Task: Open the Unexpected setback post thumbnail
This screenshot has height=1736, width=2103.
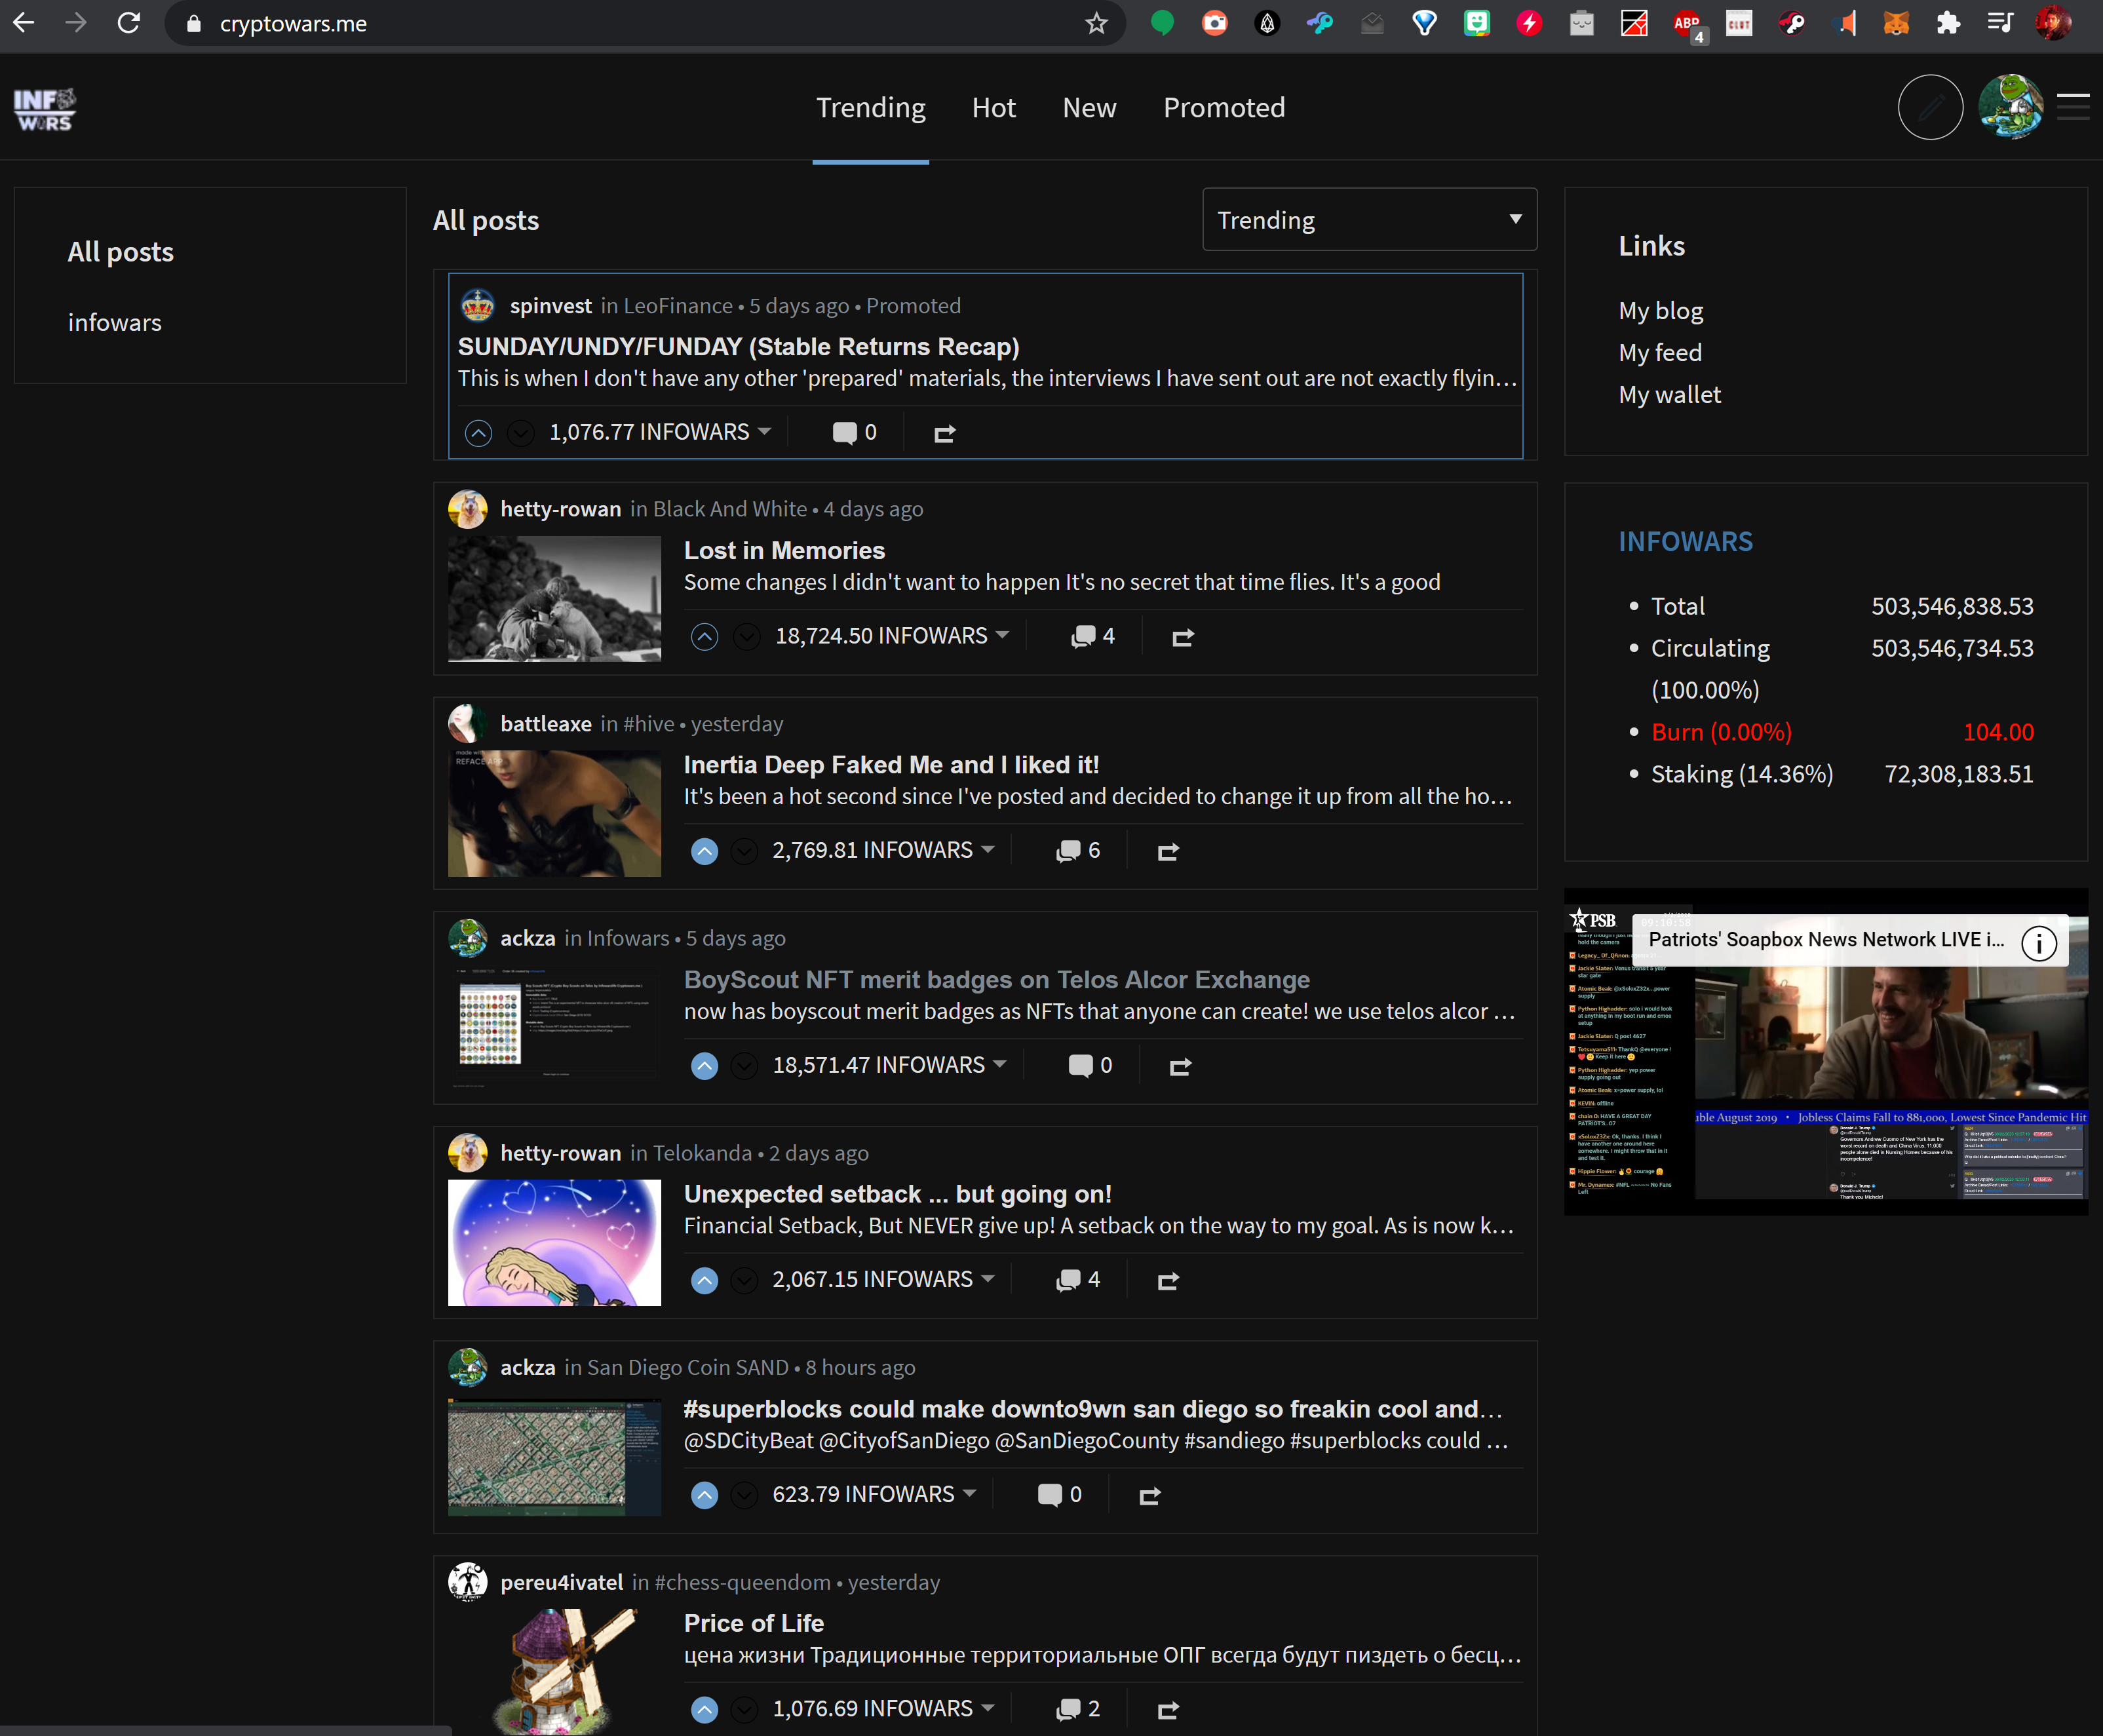Action: (554, 1242)
